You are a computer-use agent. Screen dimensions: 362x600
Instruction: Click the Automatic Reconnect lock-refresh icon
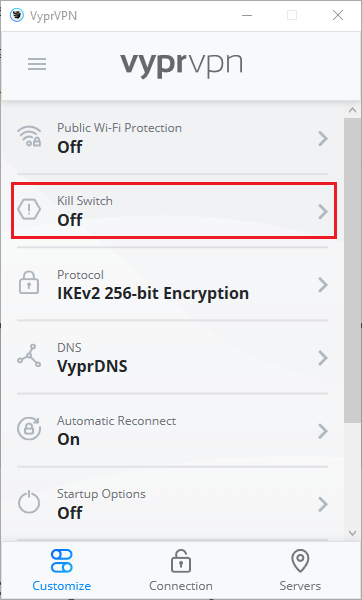[29, 429]
